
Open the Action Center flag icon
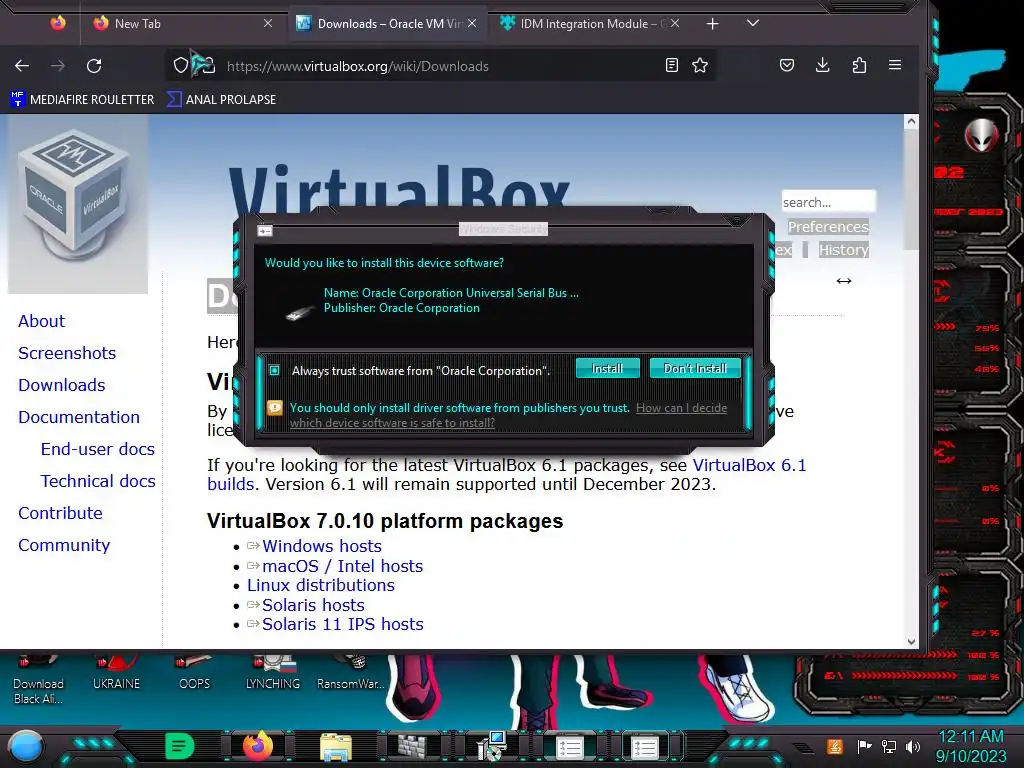pyautogui.click(x=864, y=746)
